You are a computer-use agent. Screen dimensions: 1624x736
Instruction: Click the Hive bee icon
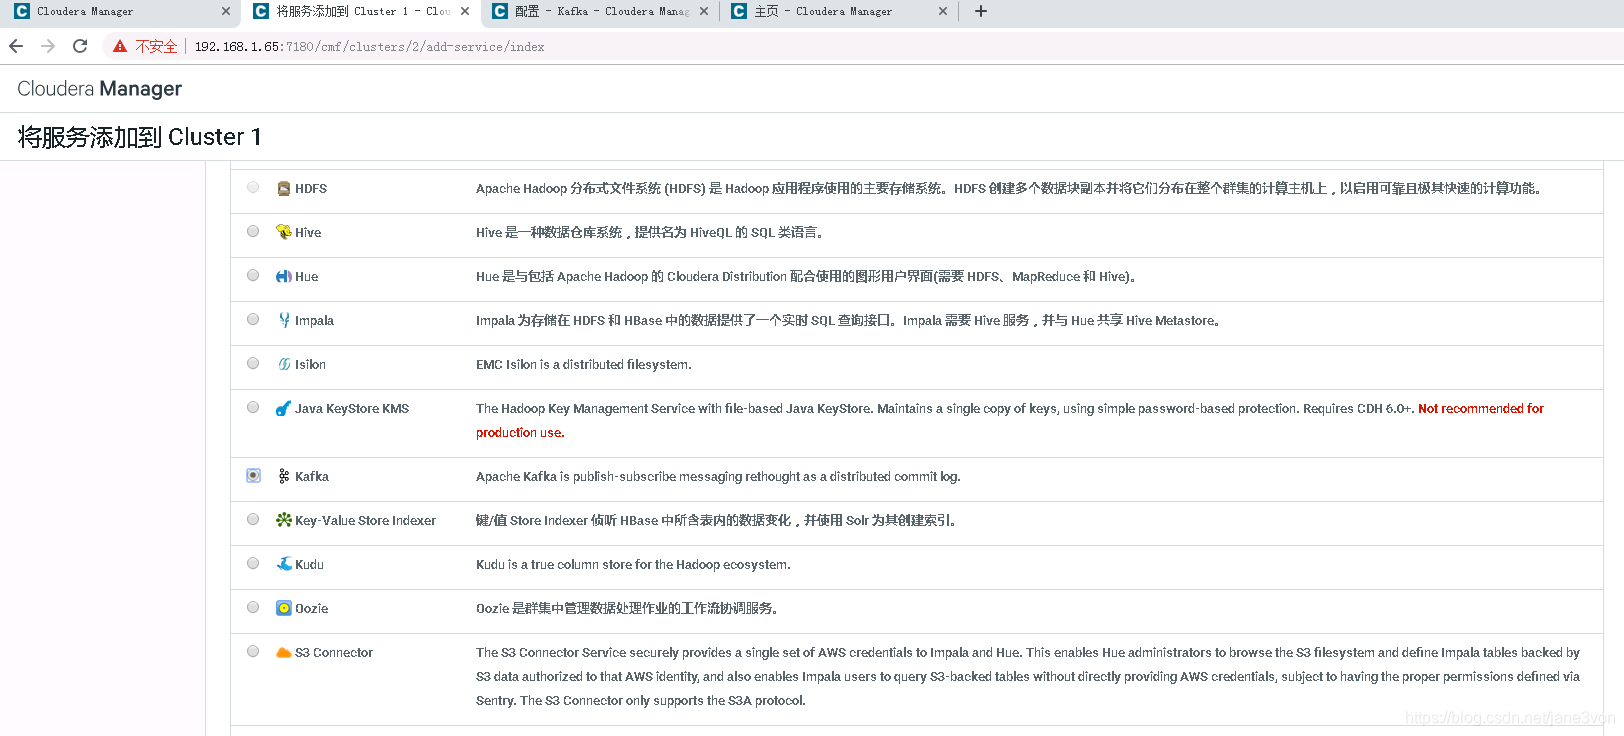tap(284, 232)
